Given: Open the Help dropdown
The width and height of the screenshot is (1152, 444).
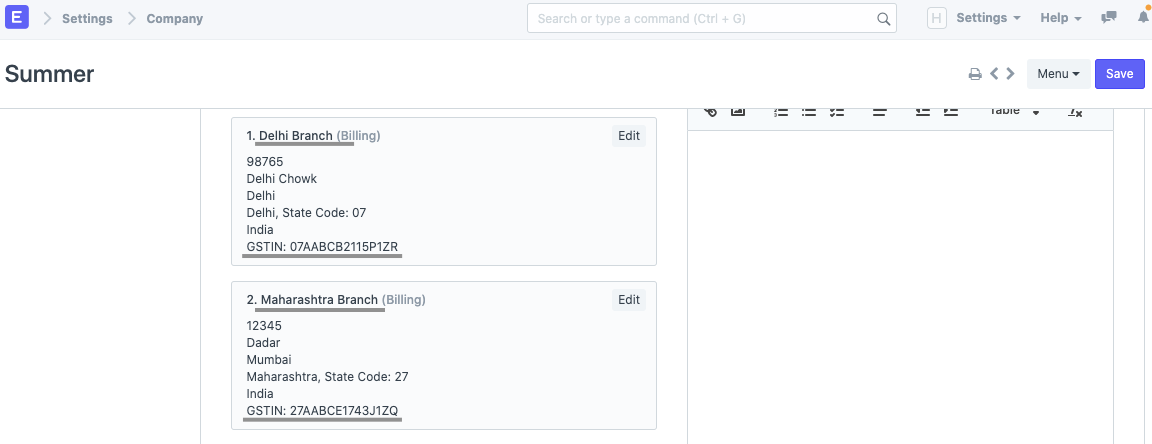Looking at the screenshot, I should point(1061,18).
